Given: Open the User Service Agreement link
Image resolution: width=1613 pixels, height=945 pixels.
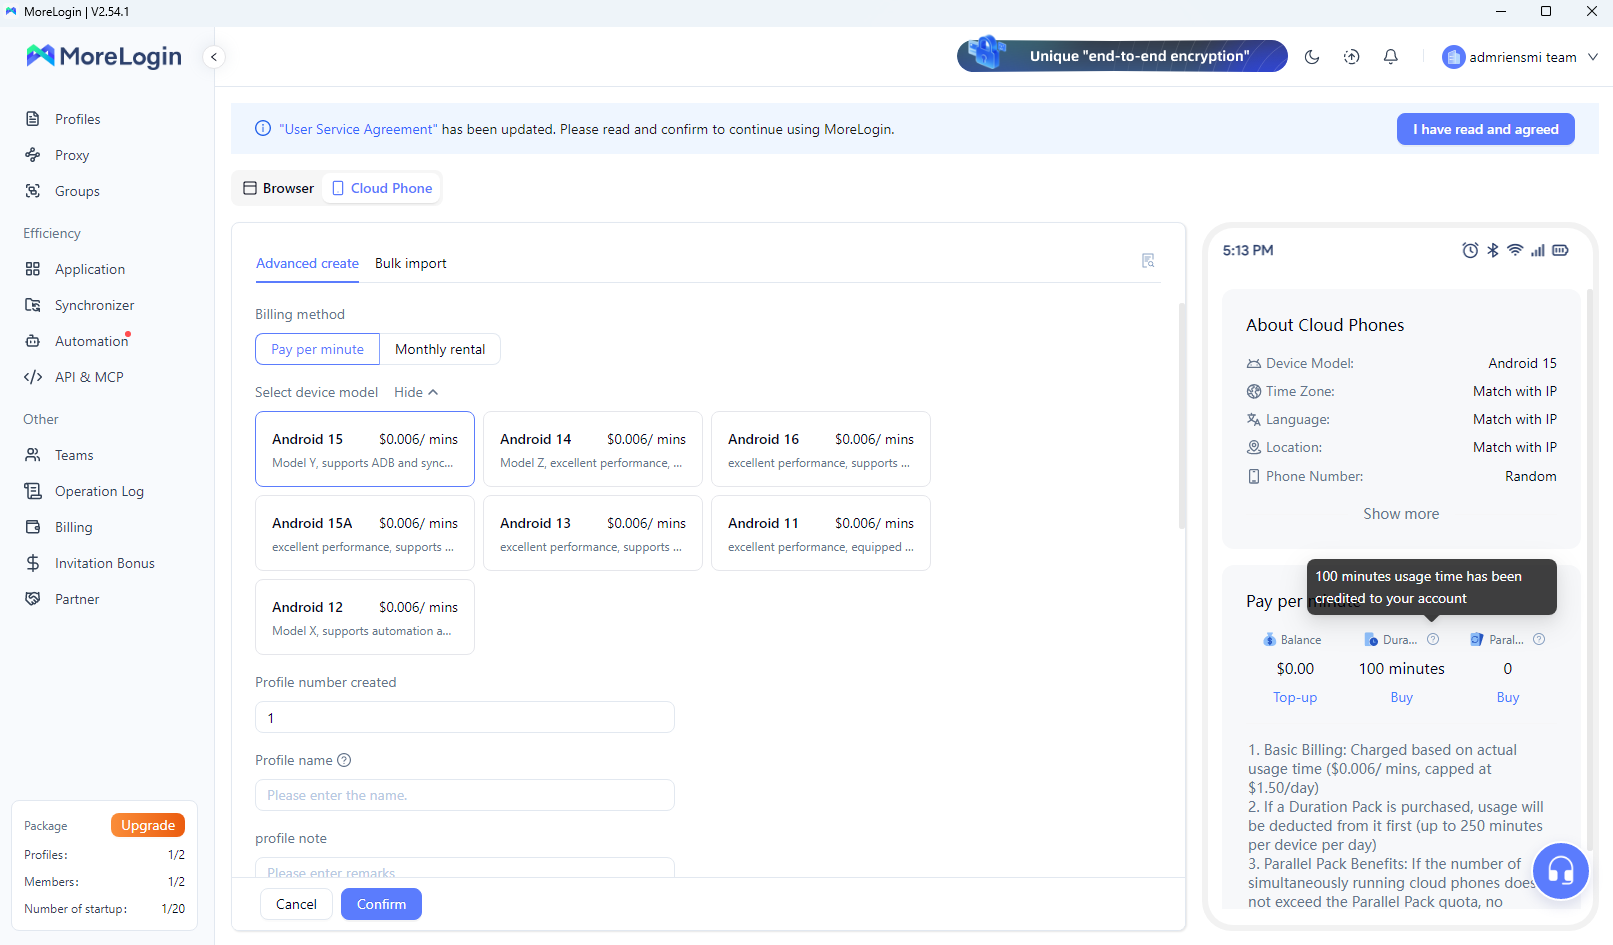Looking at the screenshot, I should click(358, 129).
